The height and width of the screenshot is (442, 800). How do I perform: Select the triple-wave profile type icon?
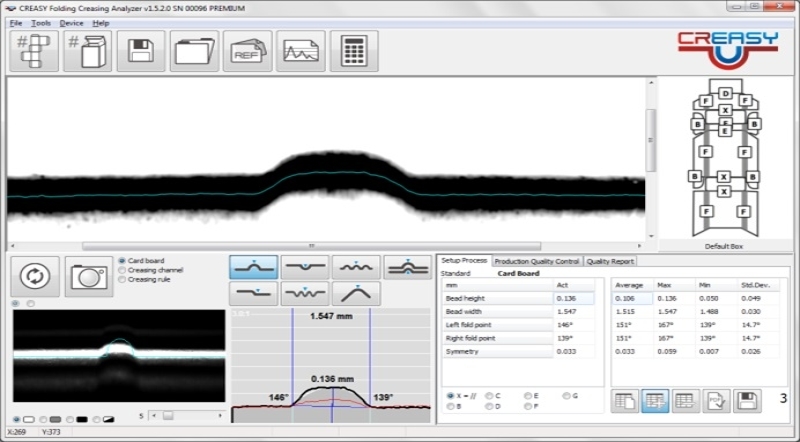click(356, 267)
